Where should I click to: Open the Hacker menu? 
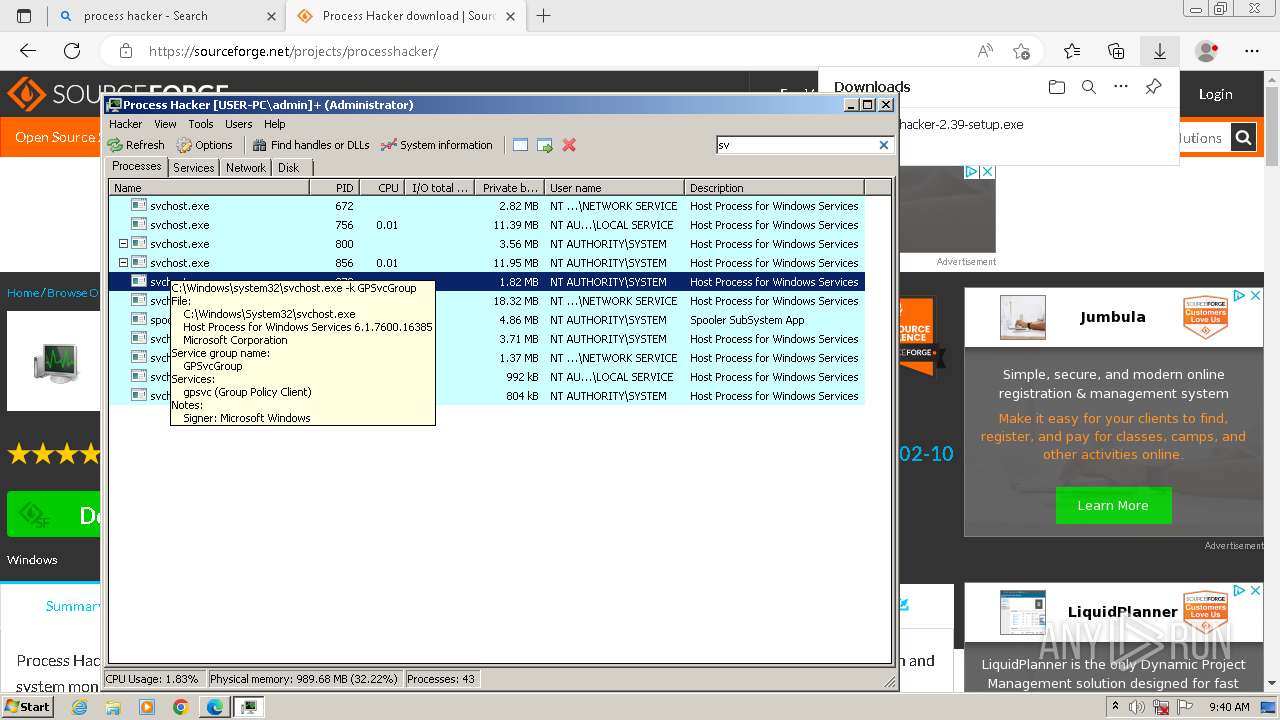point(126,124)
